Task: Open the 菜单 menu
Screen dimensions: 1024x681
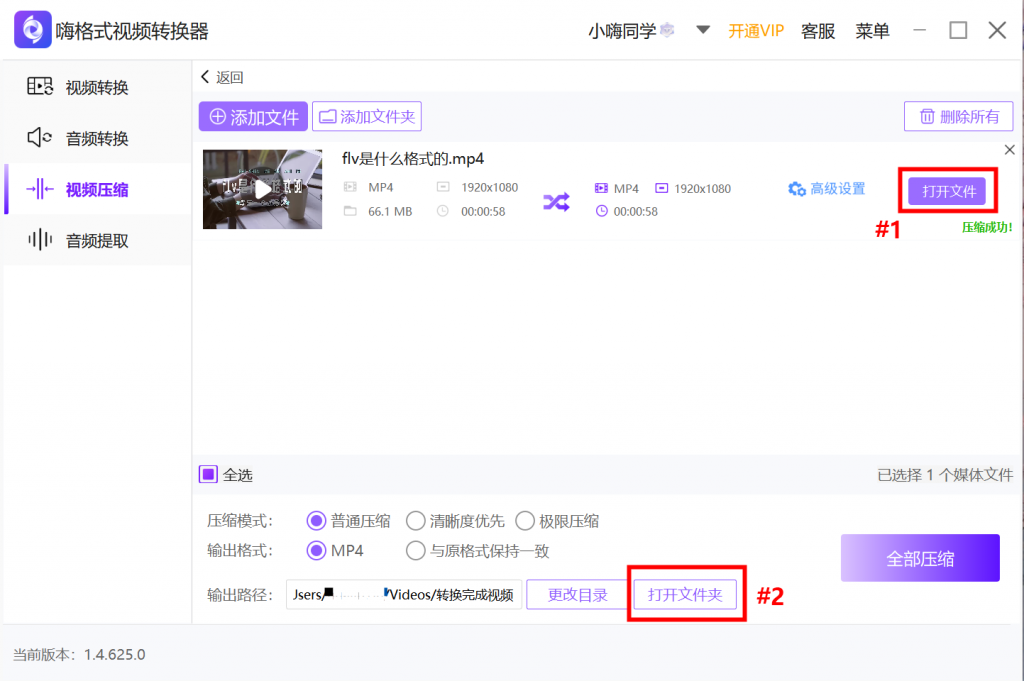Action: (872, 30)
